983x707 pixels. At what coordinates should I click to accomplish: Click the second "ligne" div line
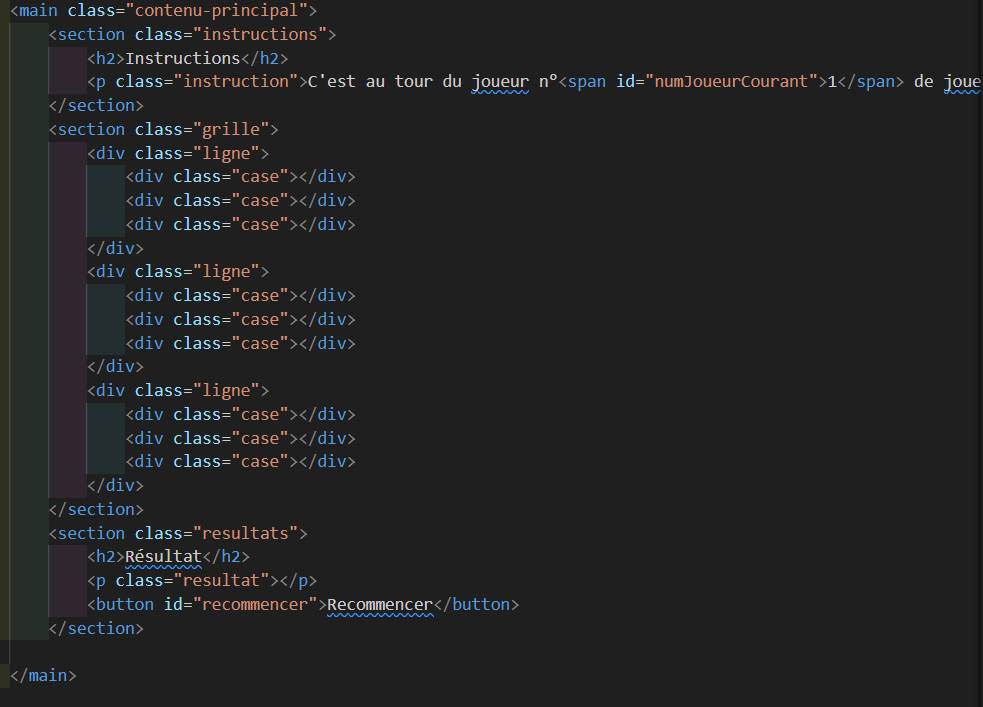point(178,272)
